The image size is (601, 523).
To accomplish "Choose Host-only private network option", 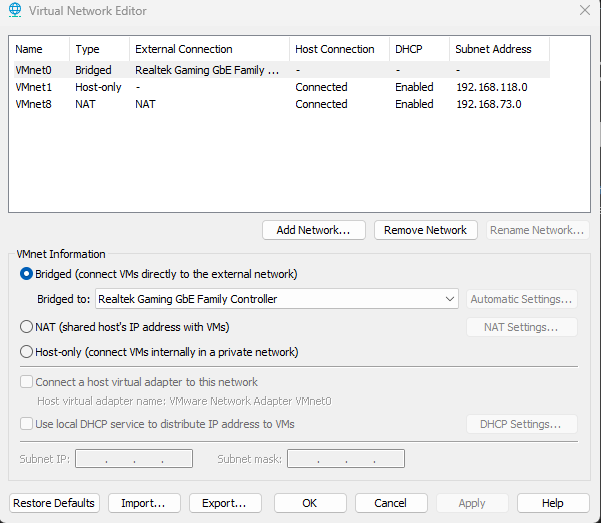I will point(26,352).
